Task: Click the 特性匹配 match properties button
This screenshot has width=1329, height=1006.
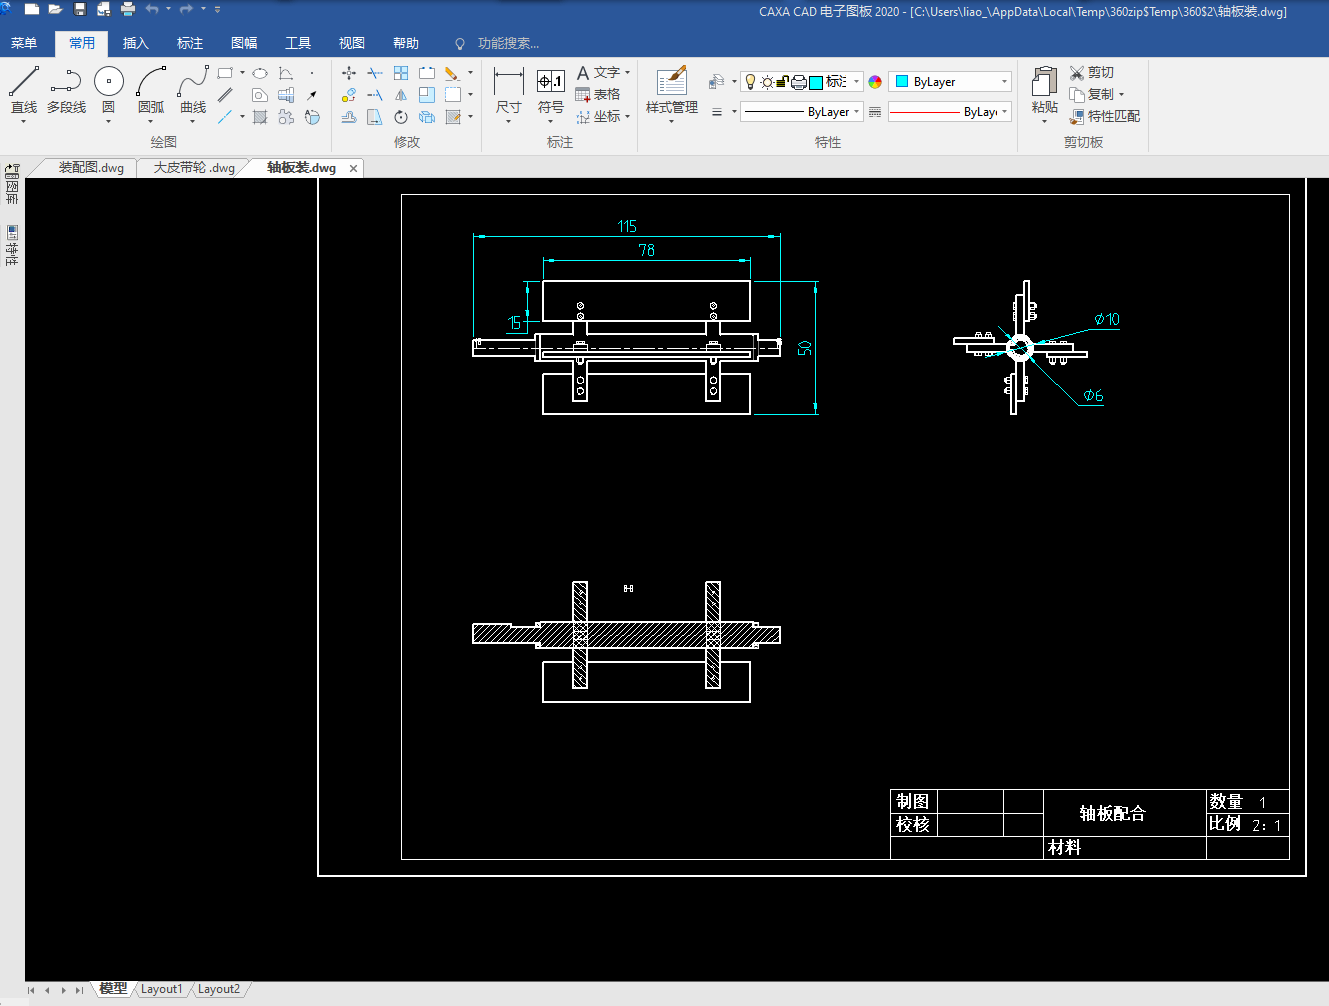Action: pos(1104,117)
